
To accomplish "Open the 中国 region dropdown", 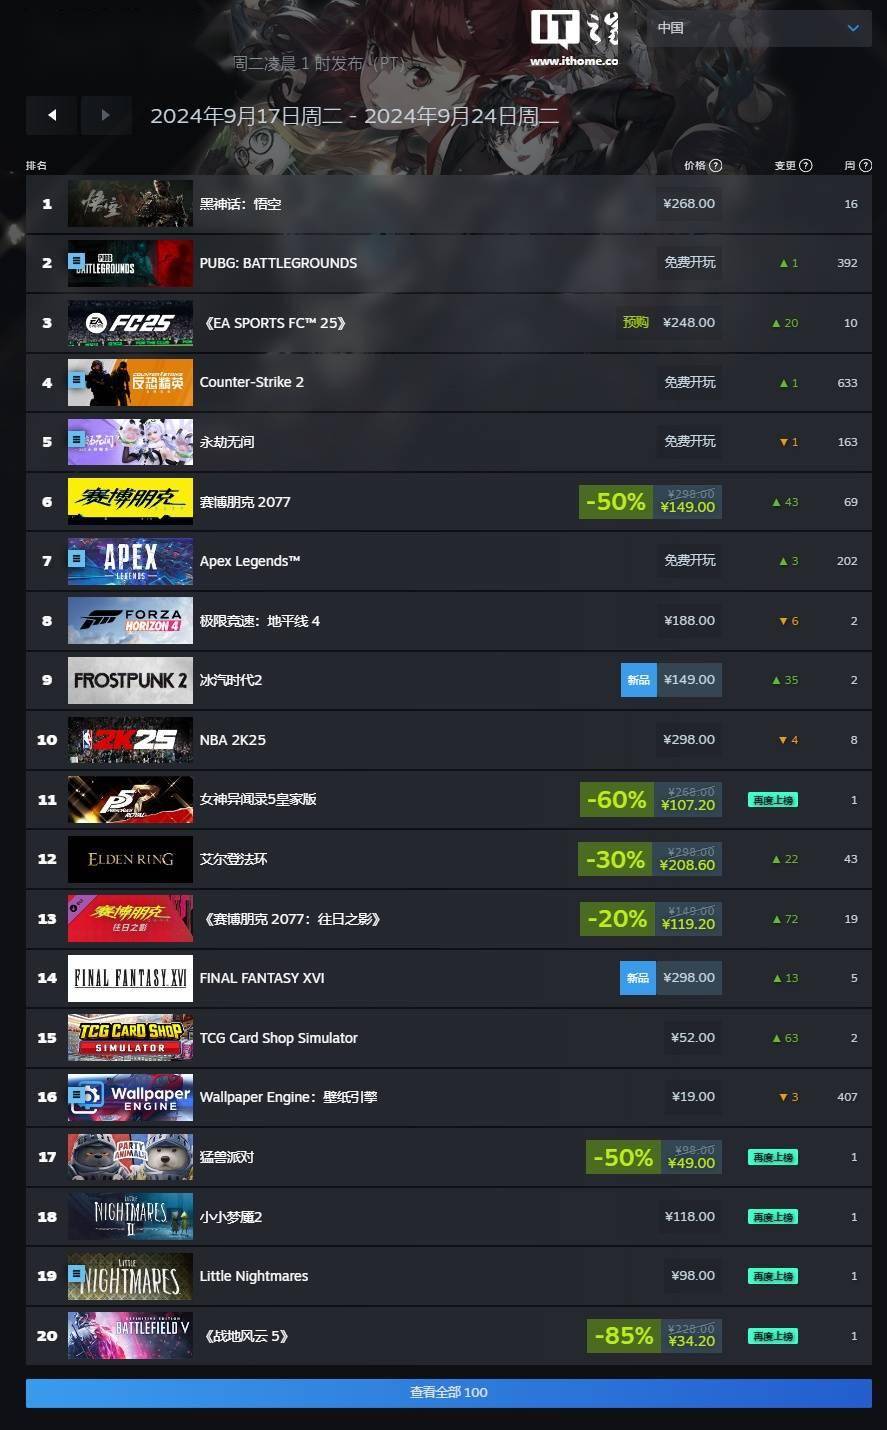I will (x=759, y=28).
